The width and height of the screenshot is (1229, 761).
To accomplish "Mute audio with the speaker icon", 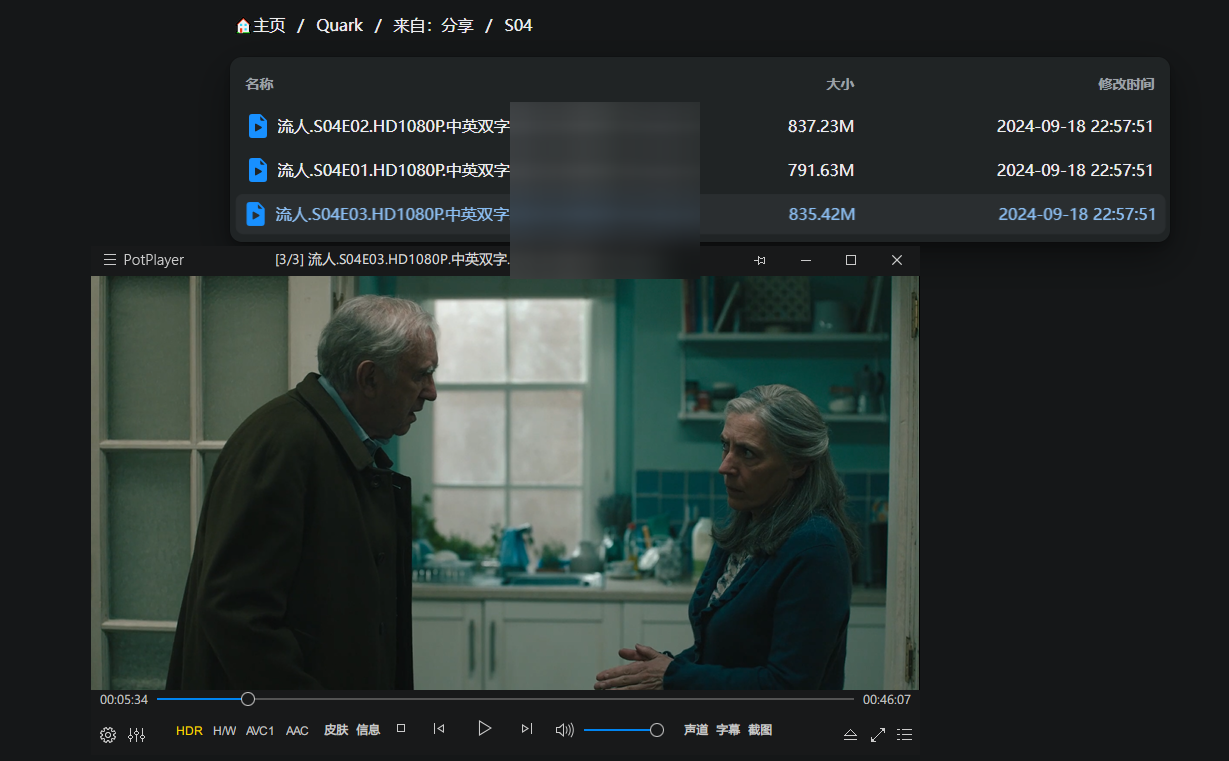I will pyautogui.click(x=564, y=730).
